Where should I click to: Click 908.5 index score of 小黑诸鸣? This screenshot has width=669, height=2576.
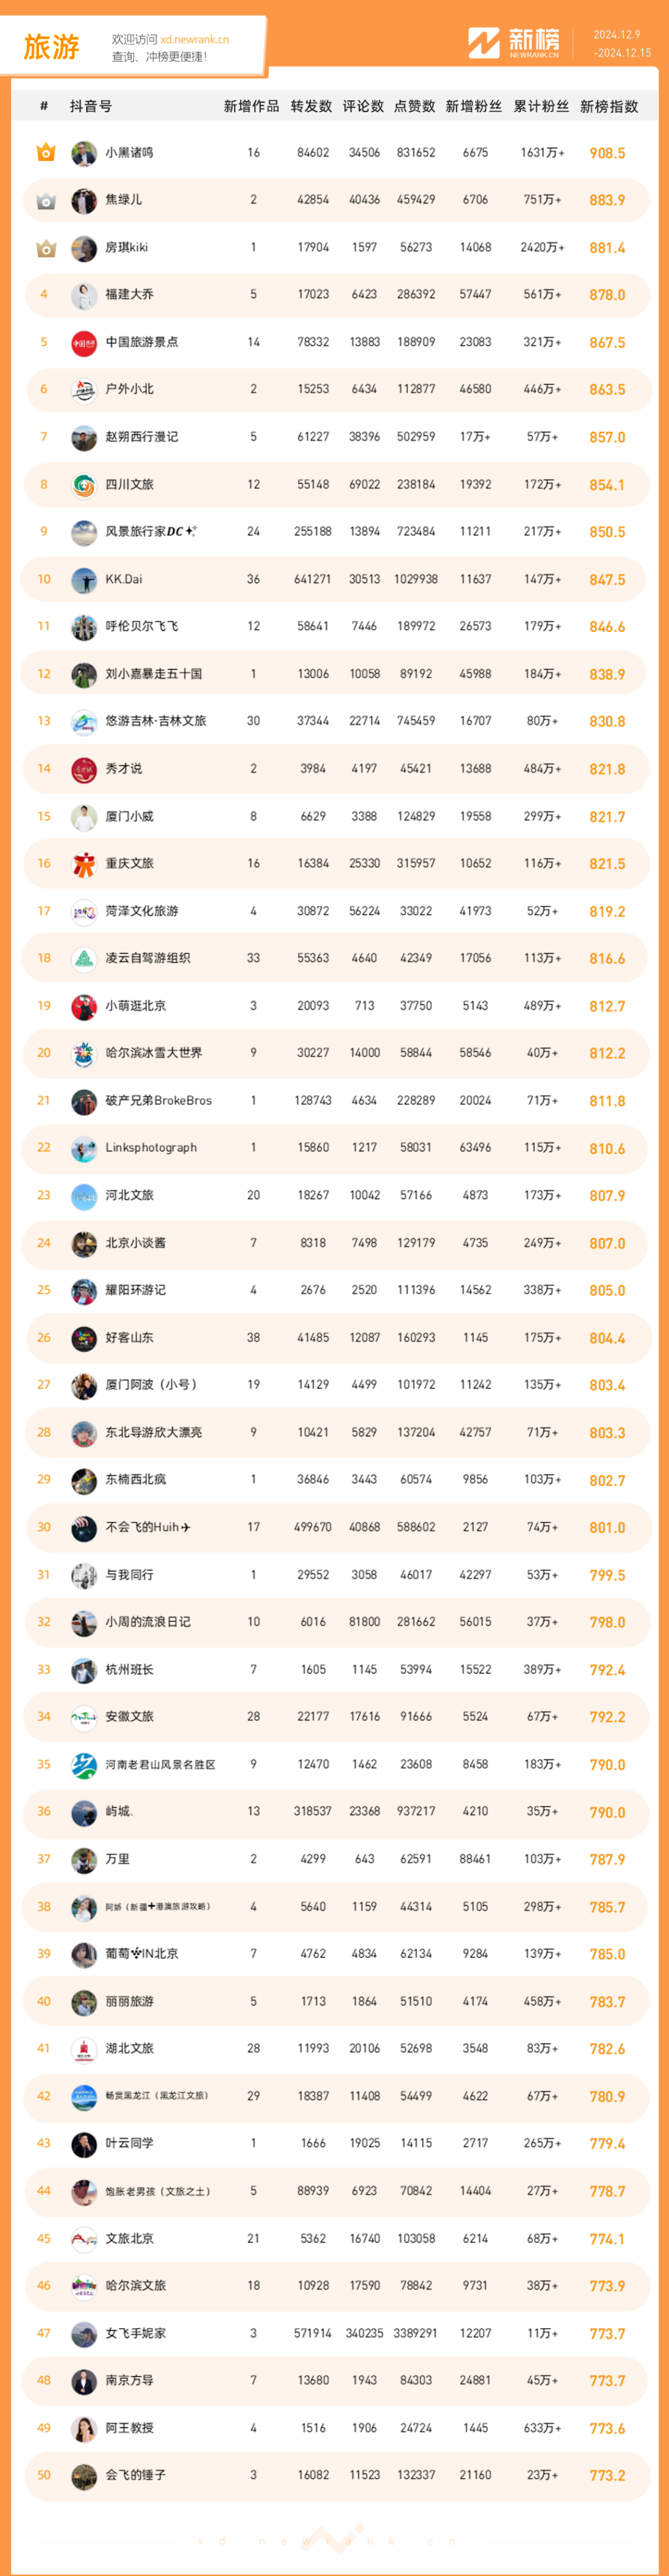tap(607, 153)
